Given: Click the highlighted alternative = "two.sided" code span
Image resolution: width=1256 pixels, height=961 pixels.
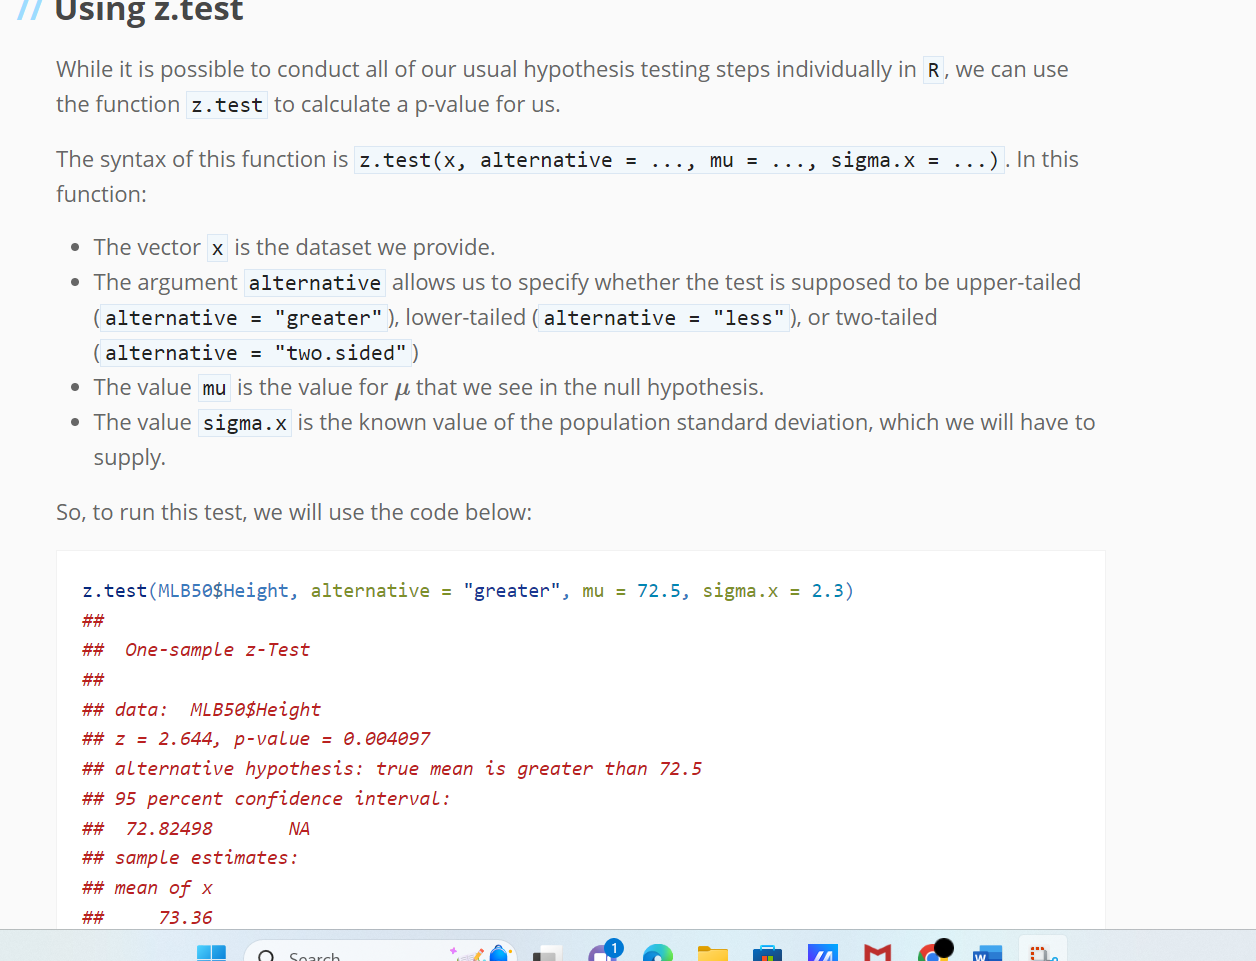Looking at the screenshot, I should click(253, 352).
